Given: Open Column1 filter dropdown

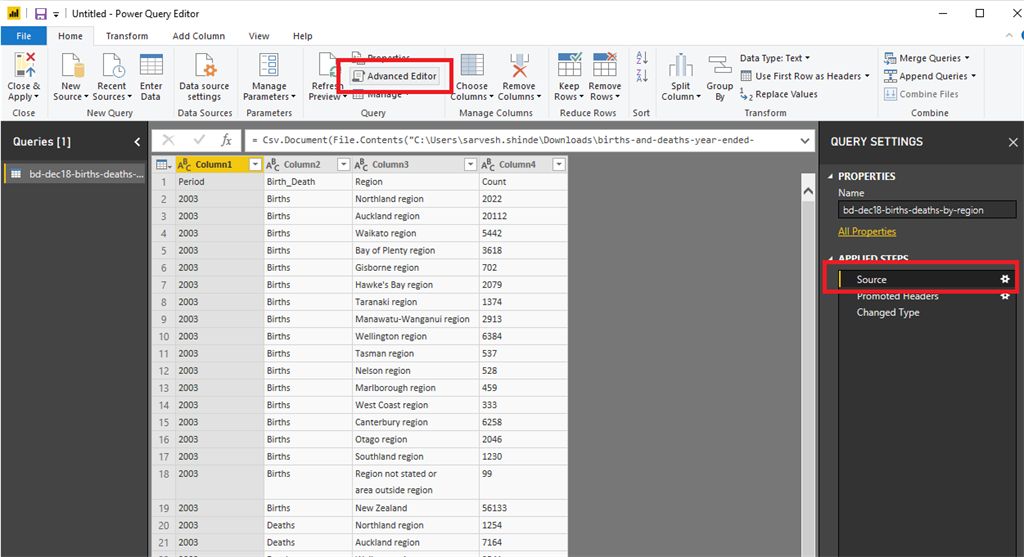Looking at the screenshot, I should pyautogui.click(x=255, y=165).
